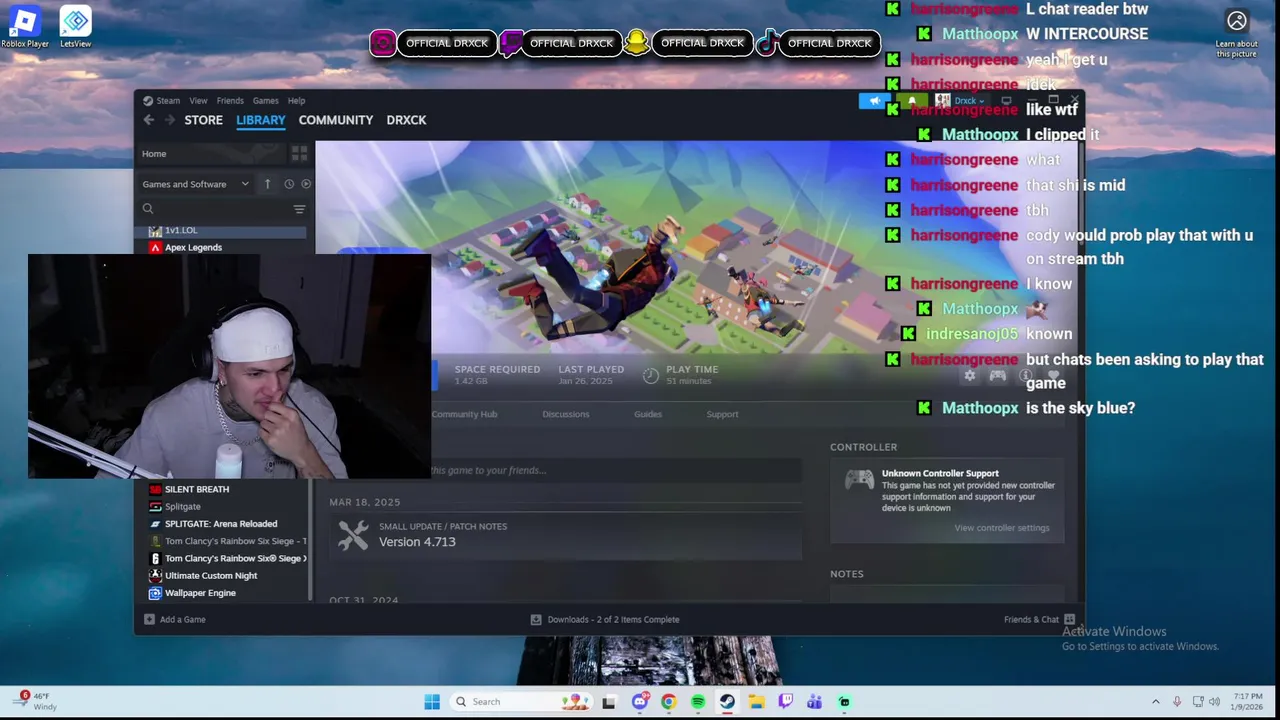
Task: Open Twitch app from the taskbar
Action: click(x=786, y=702)
